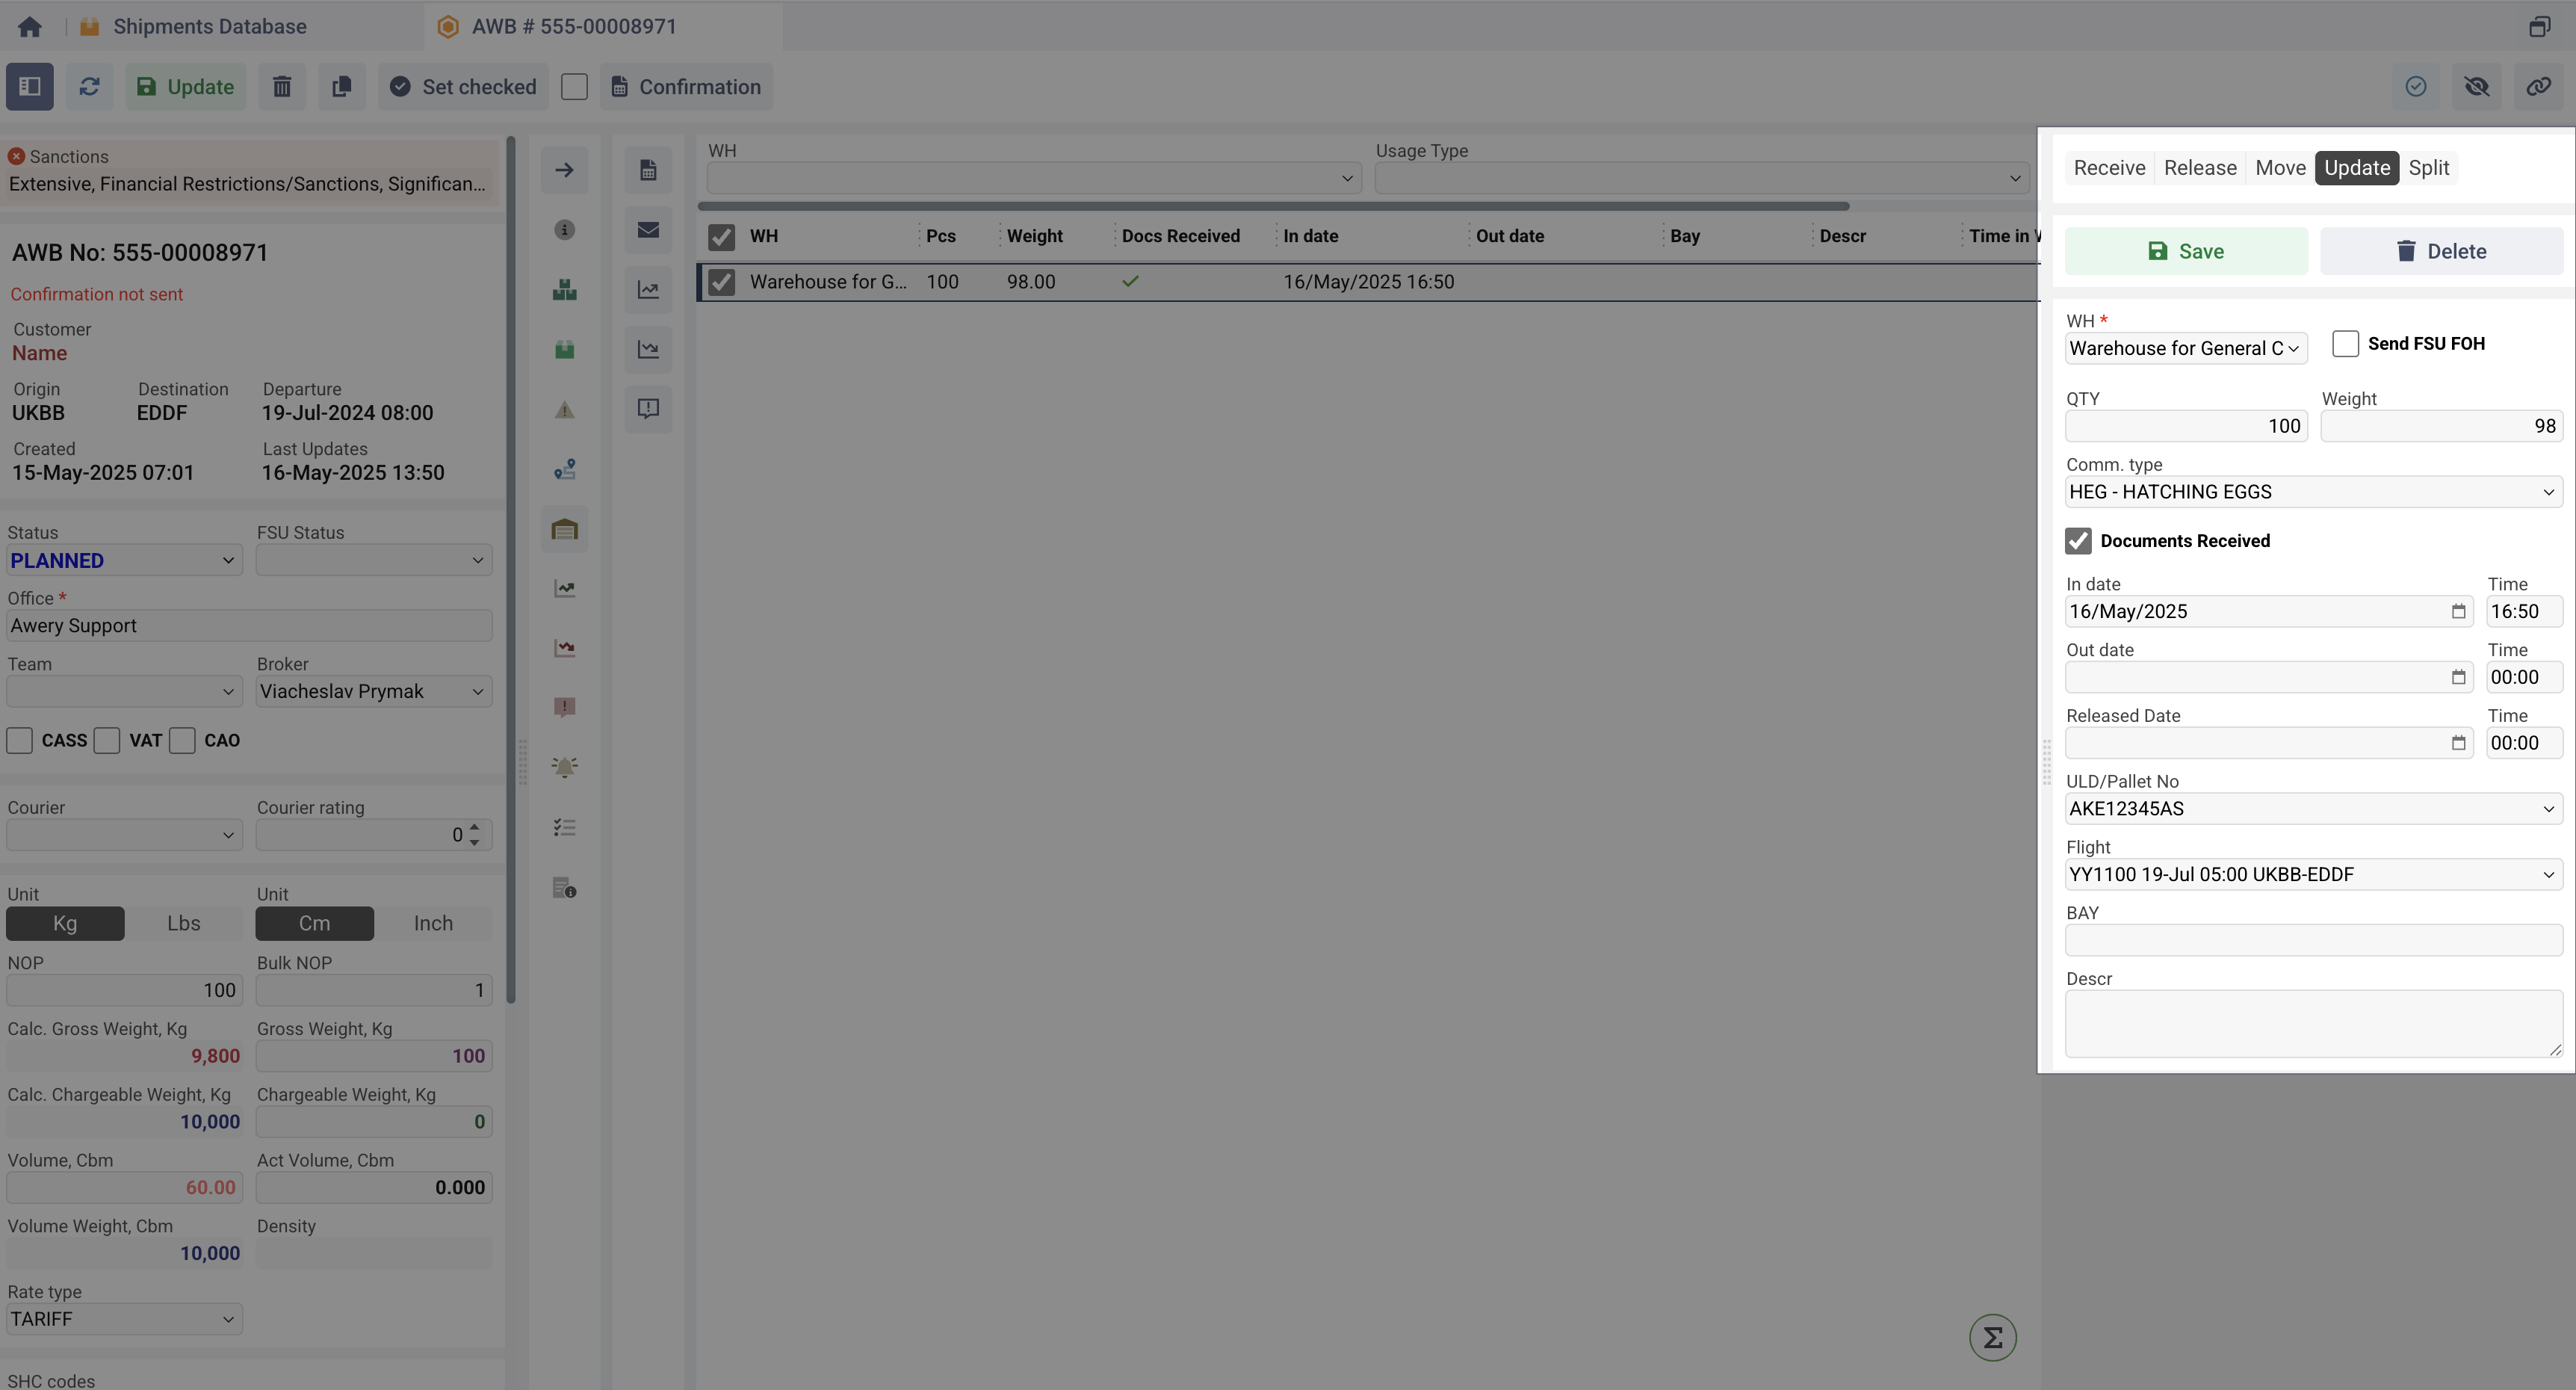The image size is (2576, 1390).
Task: Open the Flight dropdown YY1100
Action: (2312, 875)
